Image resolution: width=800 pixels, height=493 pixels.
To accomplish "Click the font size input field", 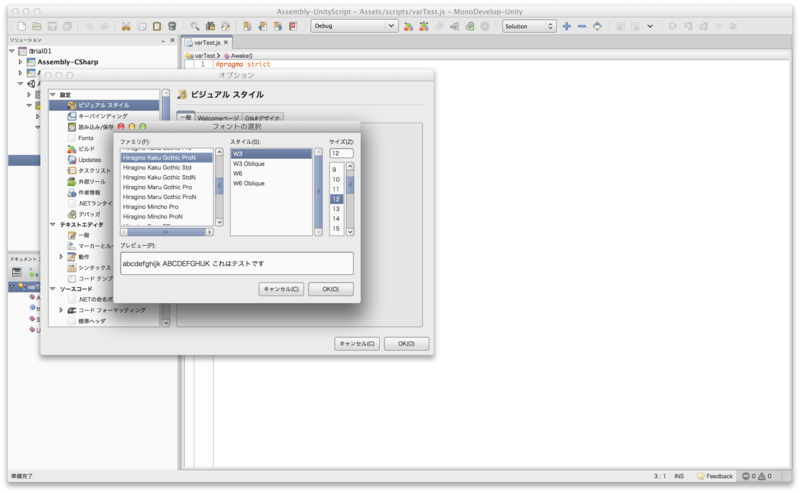I will pyautogui.click(x=341, y=153).
